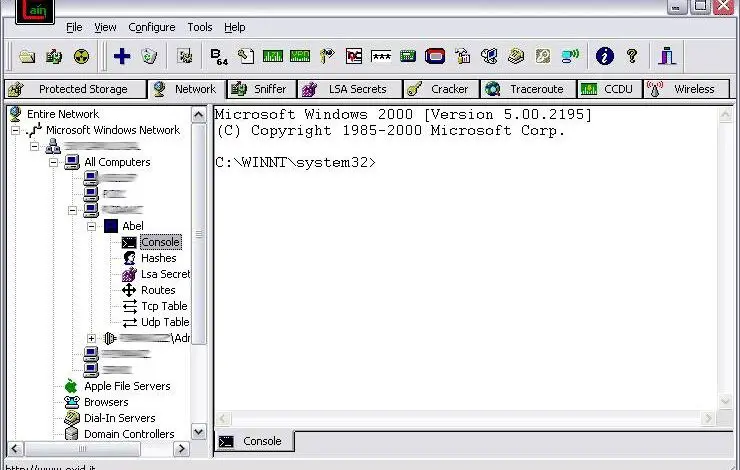740x470 pixels.
Task: Click the tree panel scroll-right arrow
Action: pos(181,449)
